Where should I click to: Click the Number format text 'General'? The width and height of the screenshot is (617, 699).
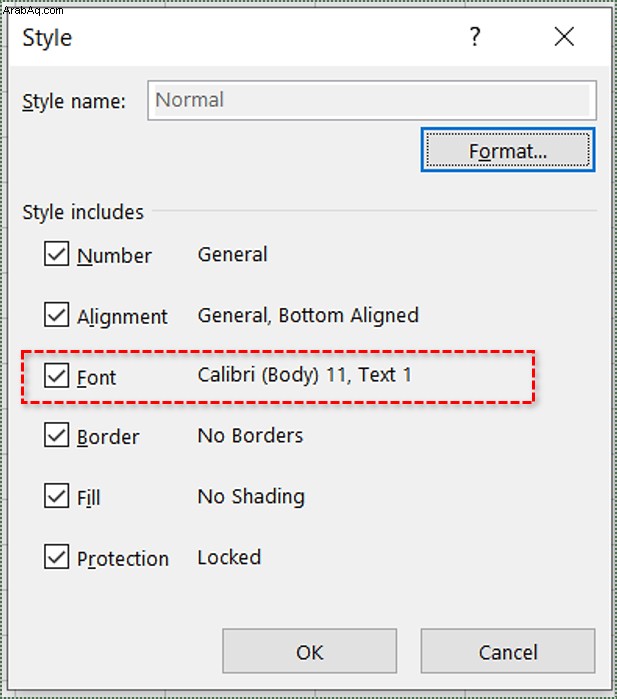[x=231, y=255]
